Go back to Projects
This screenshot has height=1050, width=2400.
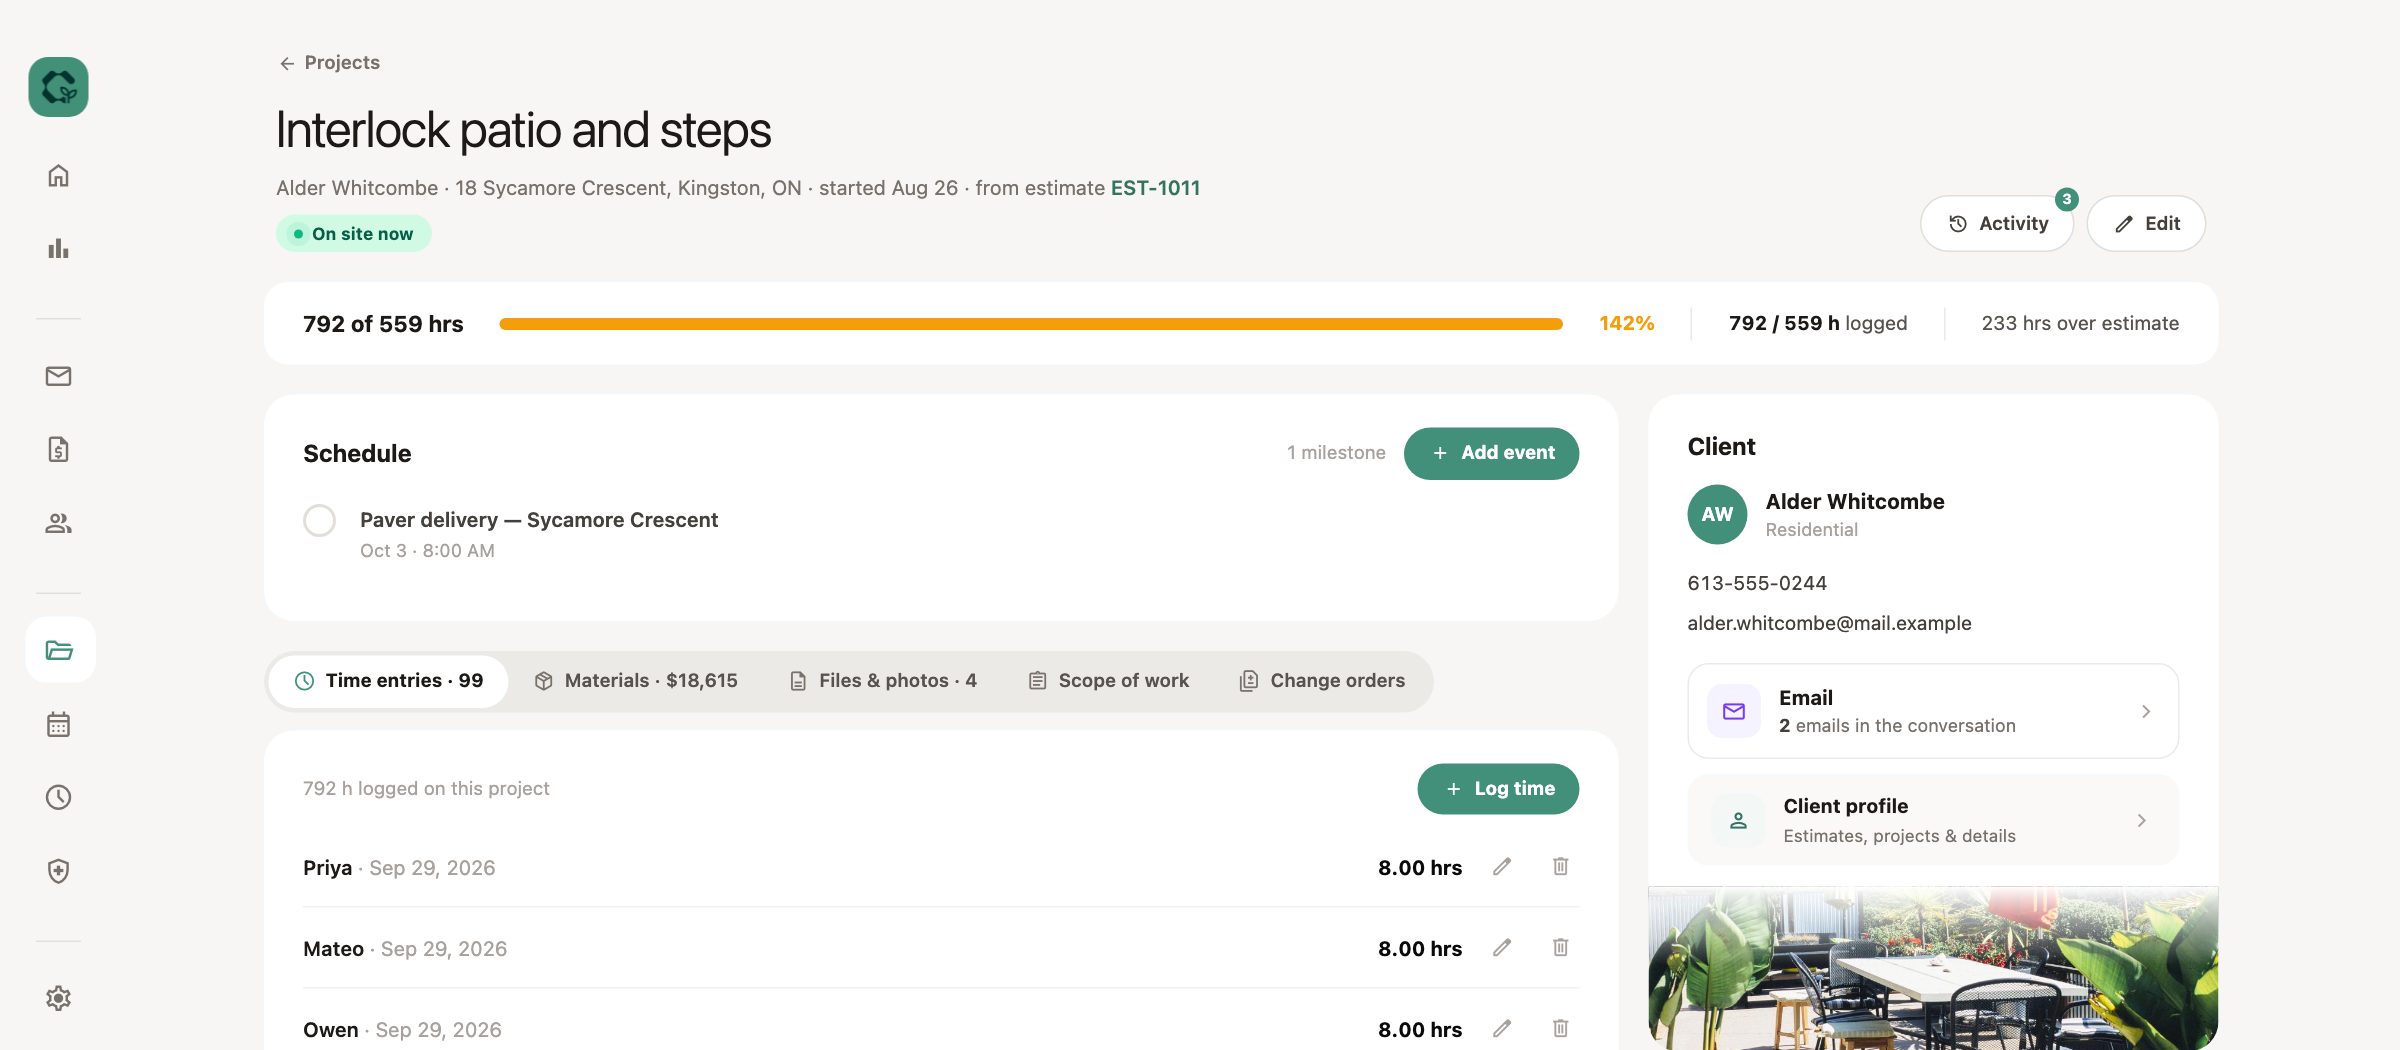click(329, 63)
